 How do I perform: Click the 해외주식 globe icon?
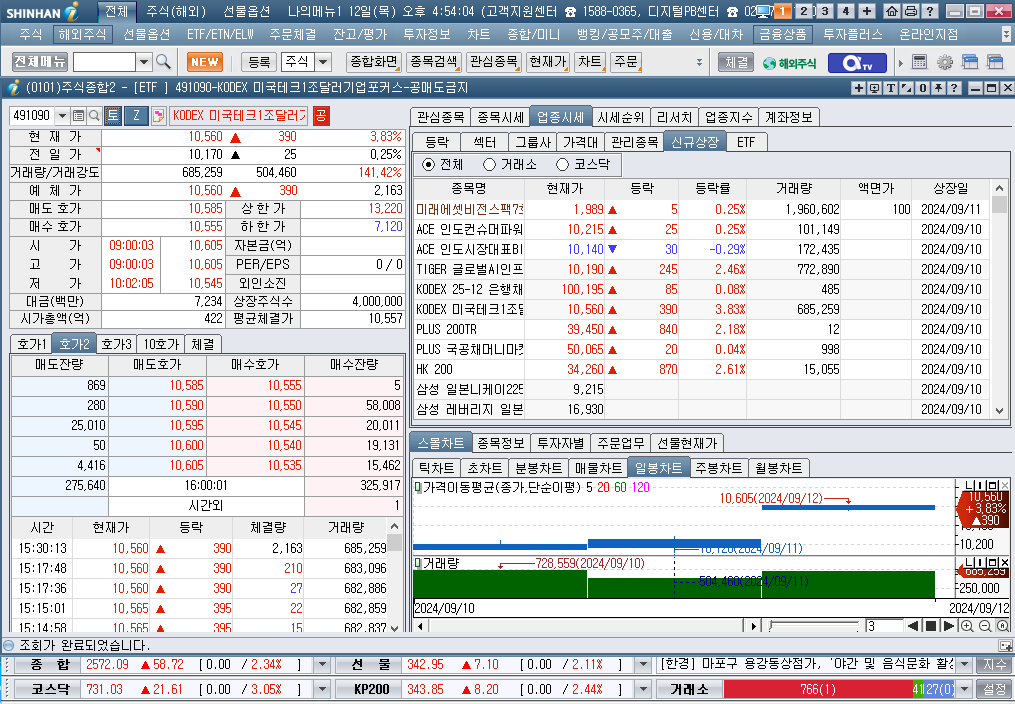pyautogui.click(x=789, y=63)
